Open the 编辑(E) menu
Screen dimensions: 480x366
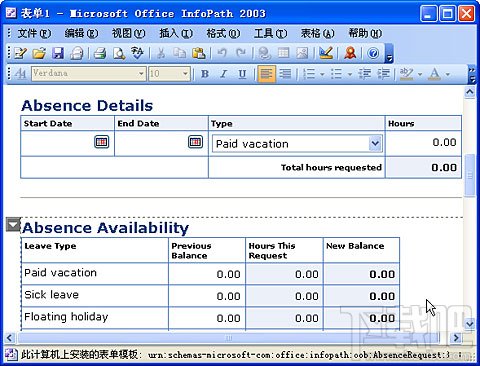point(81,33)
